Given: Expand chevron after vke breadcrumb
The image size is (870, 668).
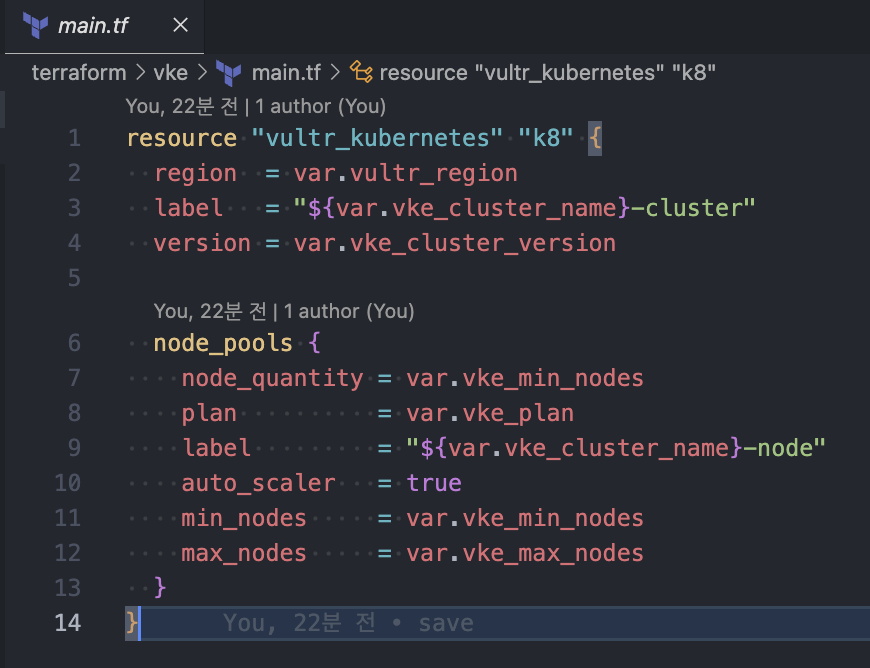Looking at the screenshot, I should 202,73.
